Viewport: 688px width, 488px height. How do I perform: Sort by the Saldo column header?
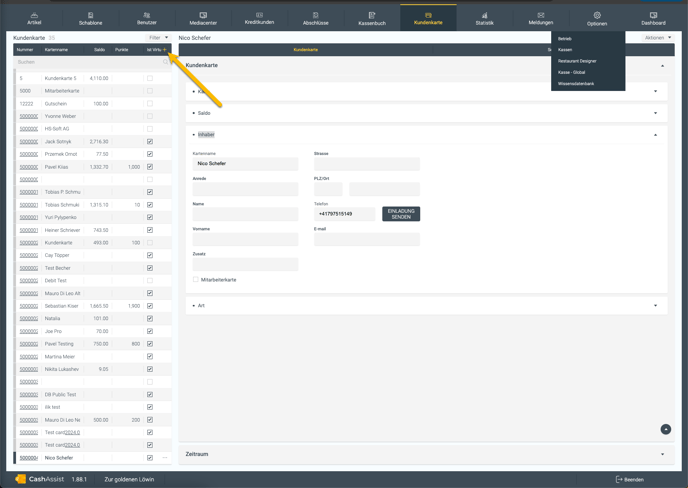99,50
